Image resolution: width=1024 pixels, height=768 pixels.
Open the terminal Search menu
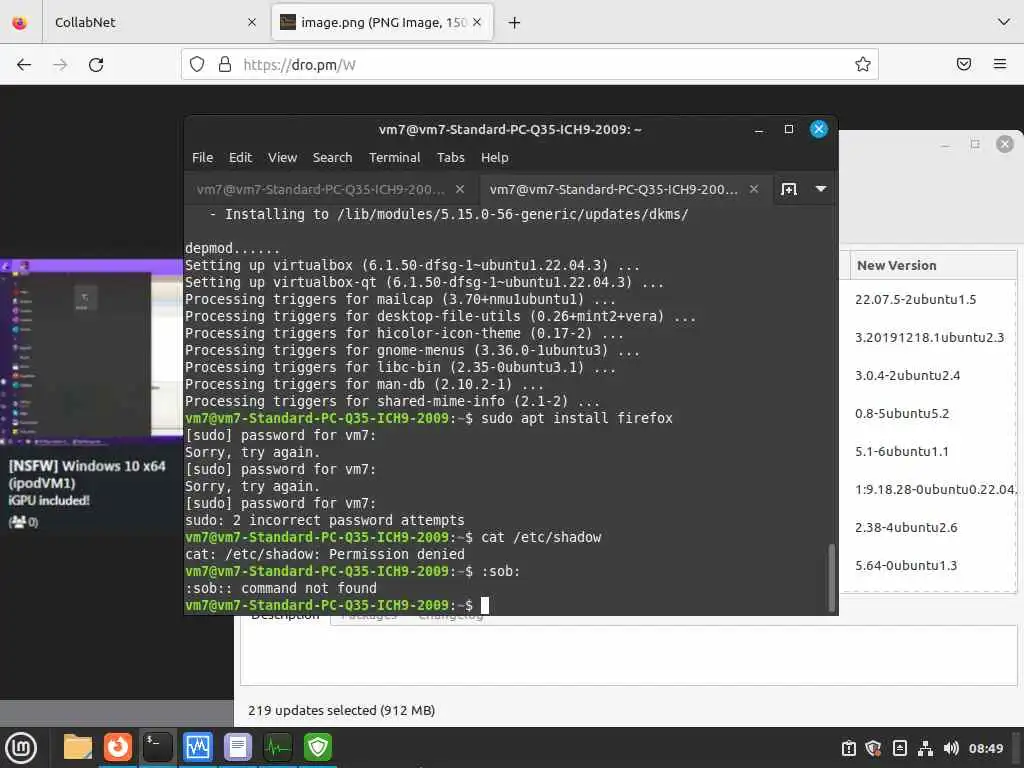pos(332,157)
